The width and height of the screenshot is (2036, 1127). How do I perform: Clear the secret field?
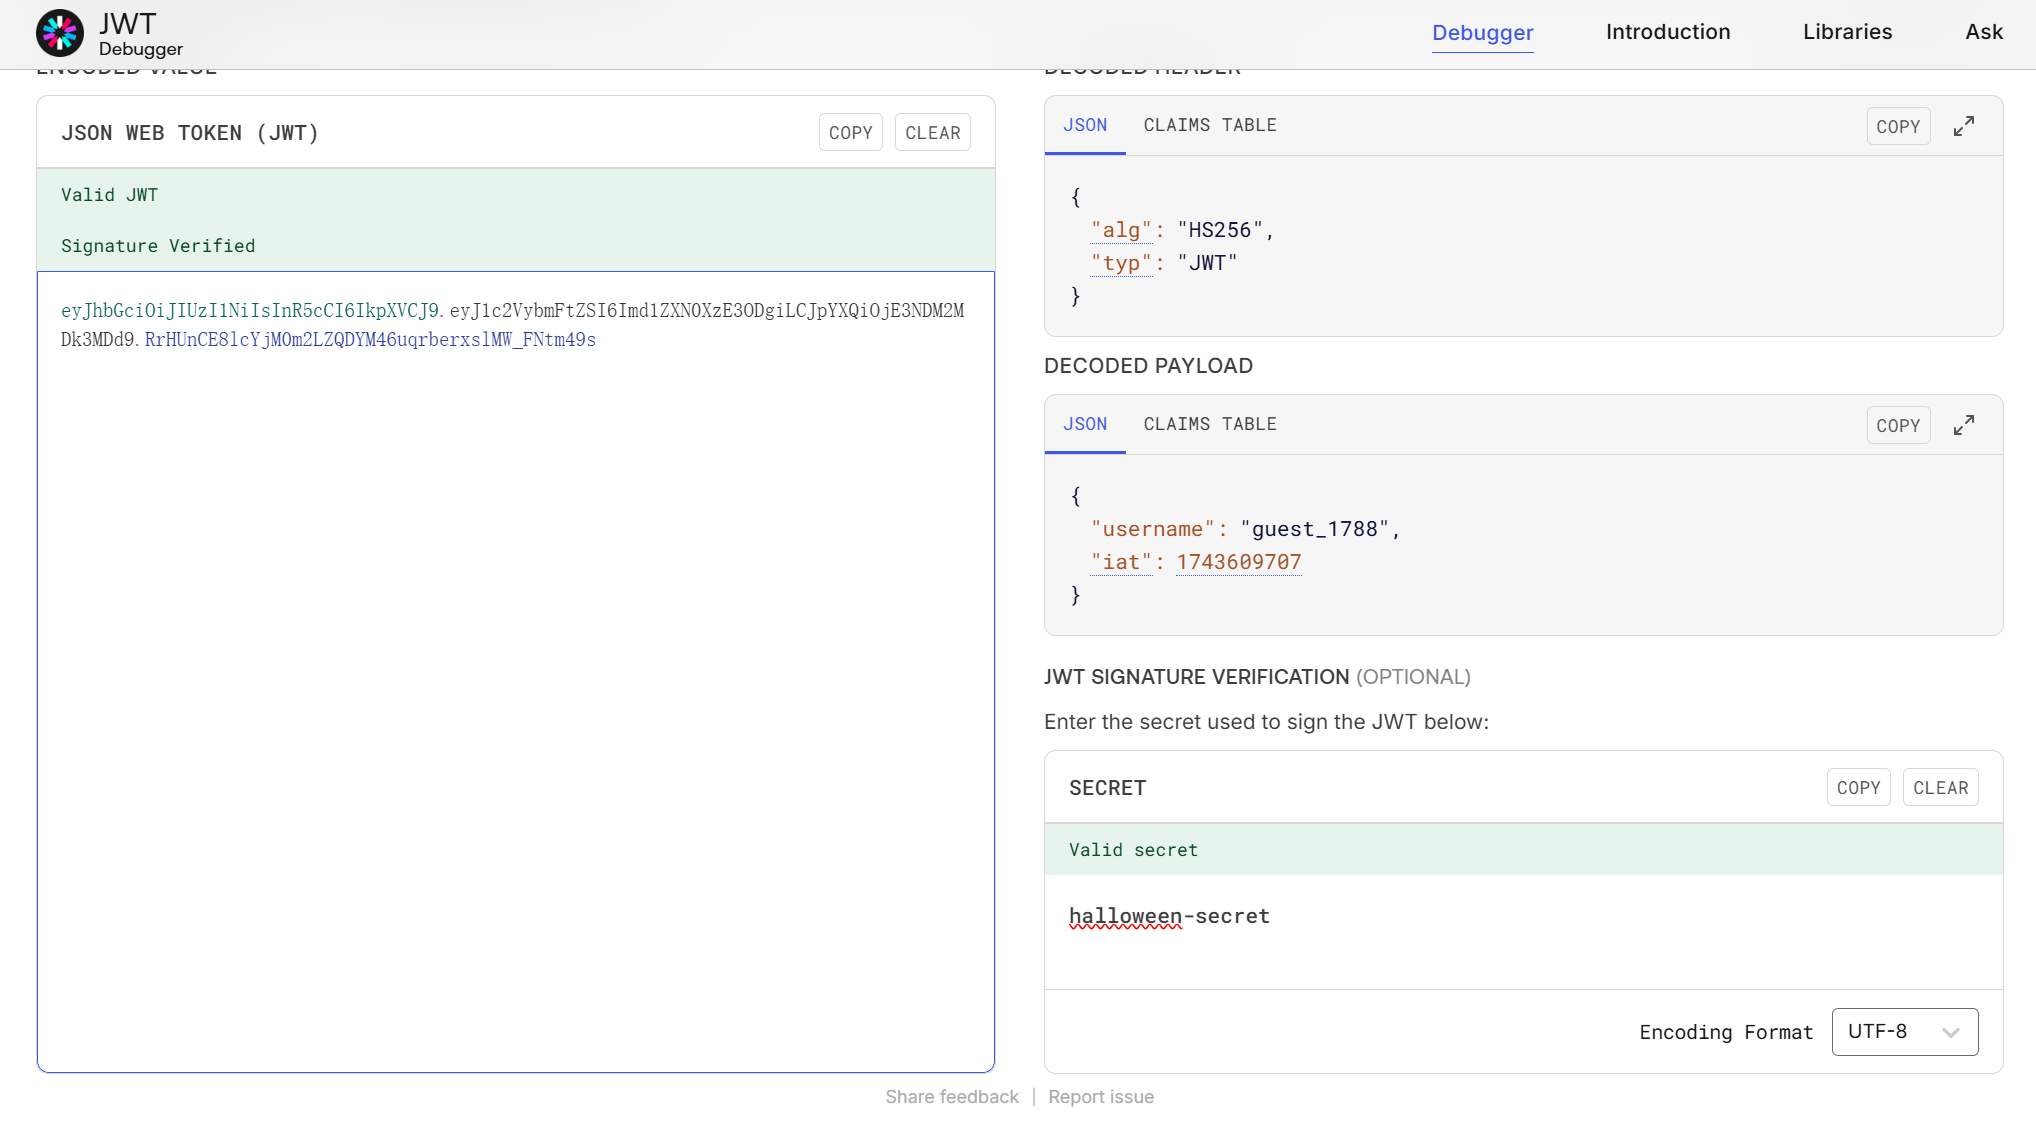pos(1940,788)
